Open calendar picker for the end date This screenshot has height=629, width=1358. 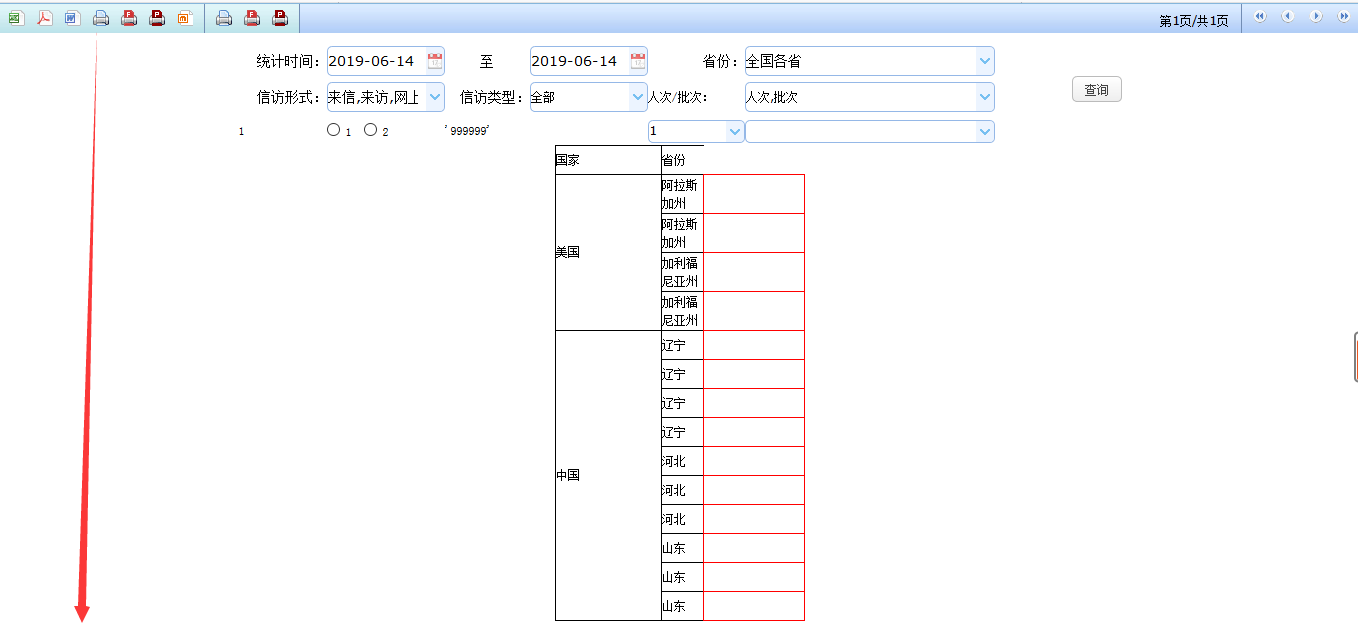point(638,61)
